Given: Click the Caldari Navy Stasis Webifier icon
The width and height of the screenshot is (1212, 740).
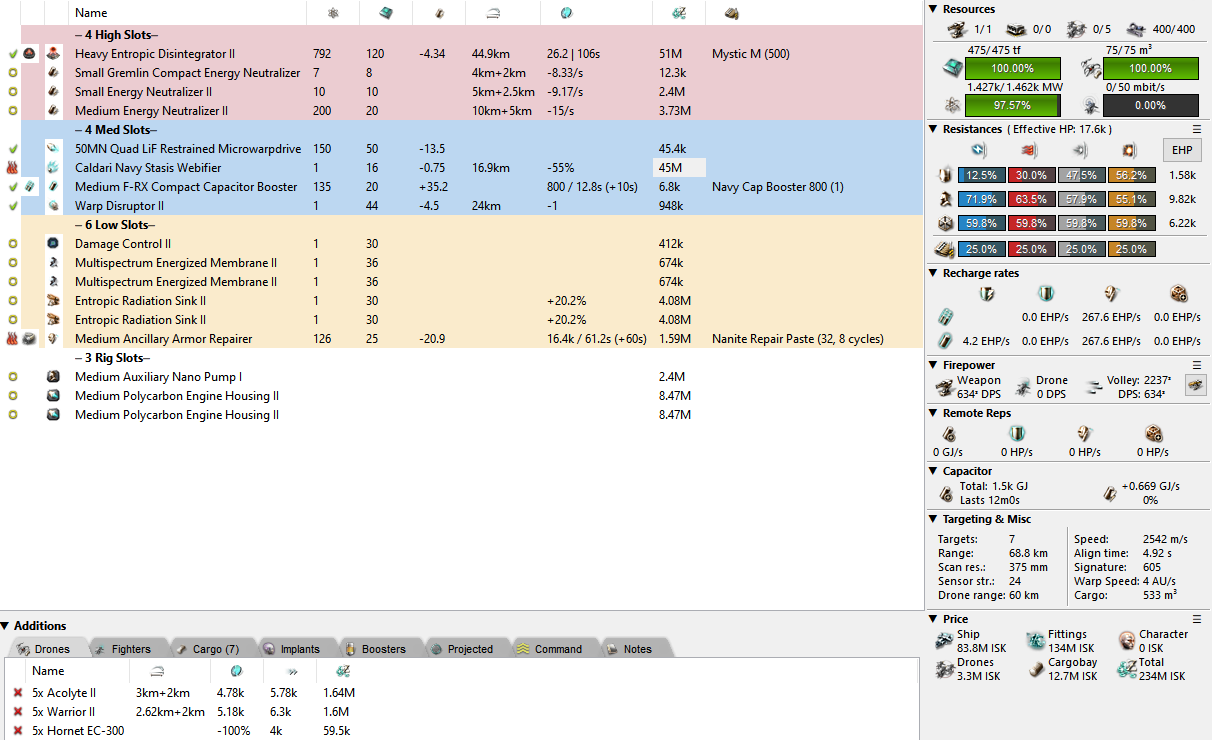Looking at the screenshot, I should tap(54, 168).
